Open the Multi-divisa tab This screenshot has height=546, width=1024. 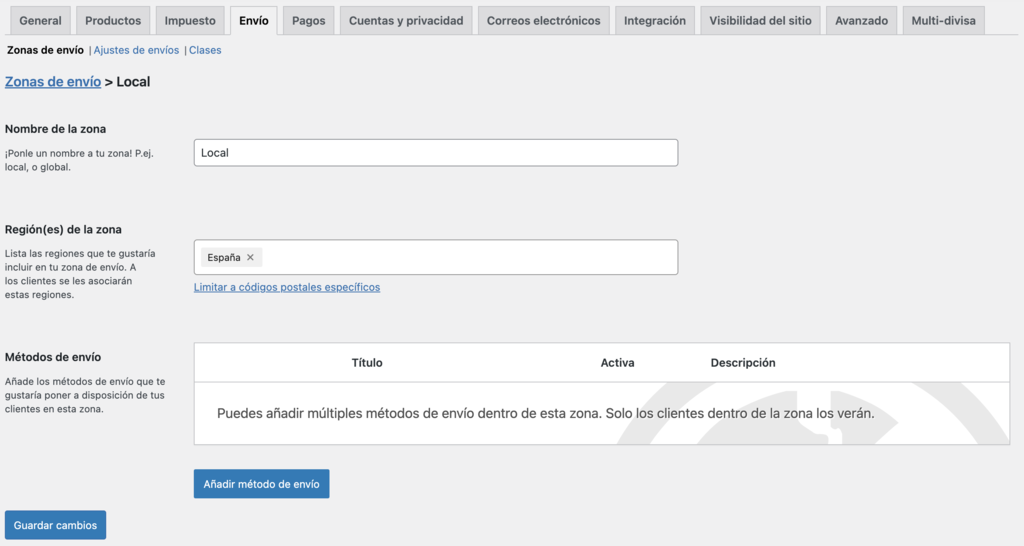click(943, 20)
